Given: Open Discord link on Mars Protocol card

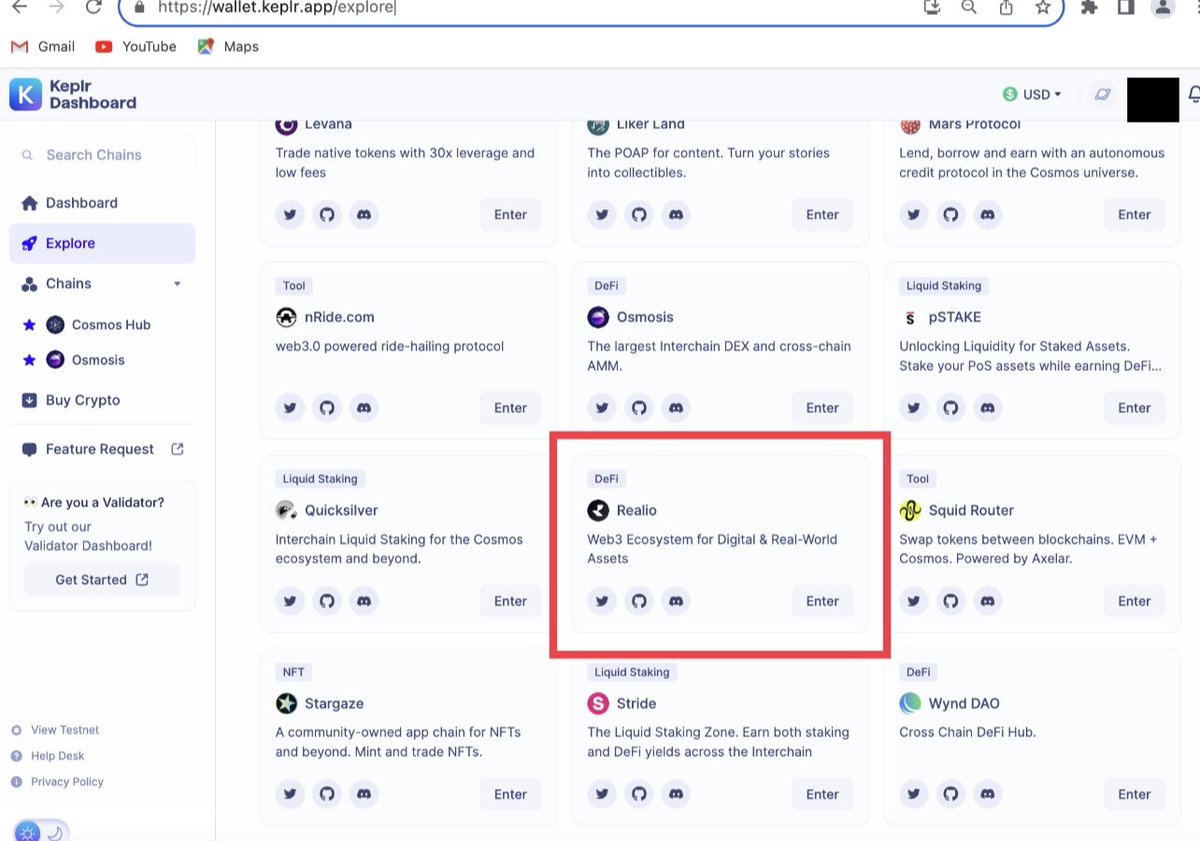Looking at the screenshot, I should coord(988,214).
